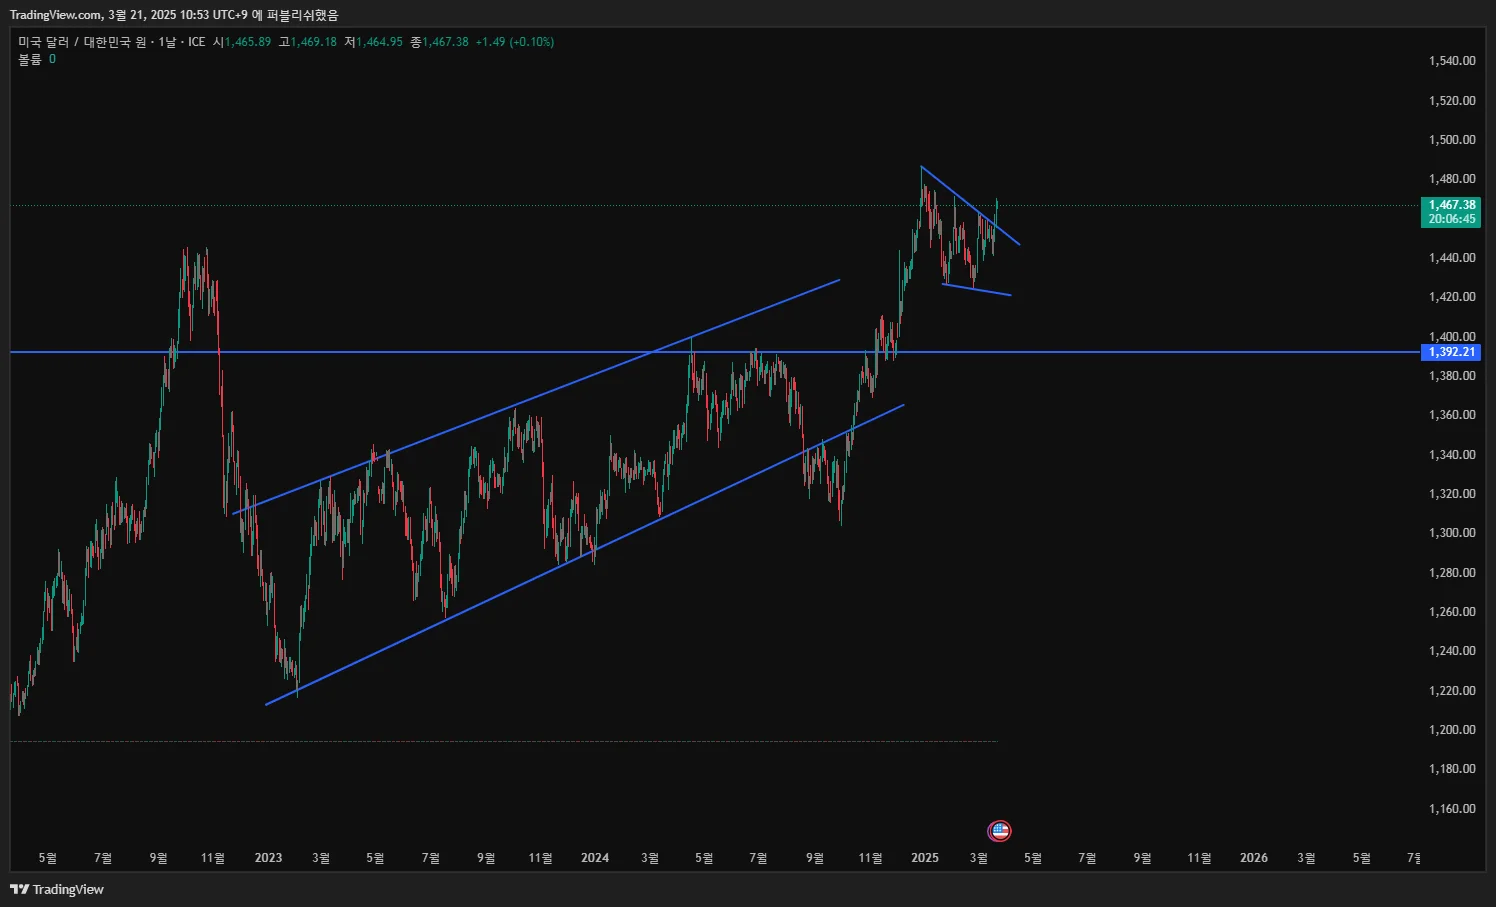Click the 2025 label on the time axis

(x=925, y=858)
